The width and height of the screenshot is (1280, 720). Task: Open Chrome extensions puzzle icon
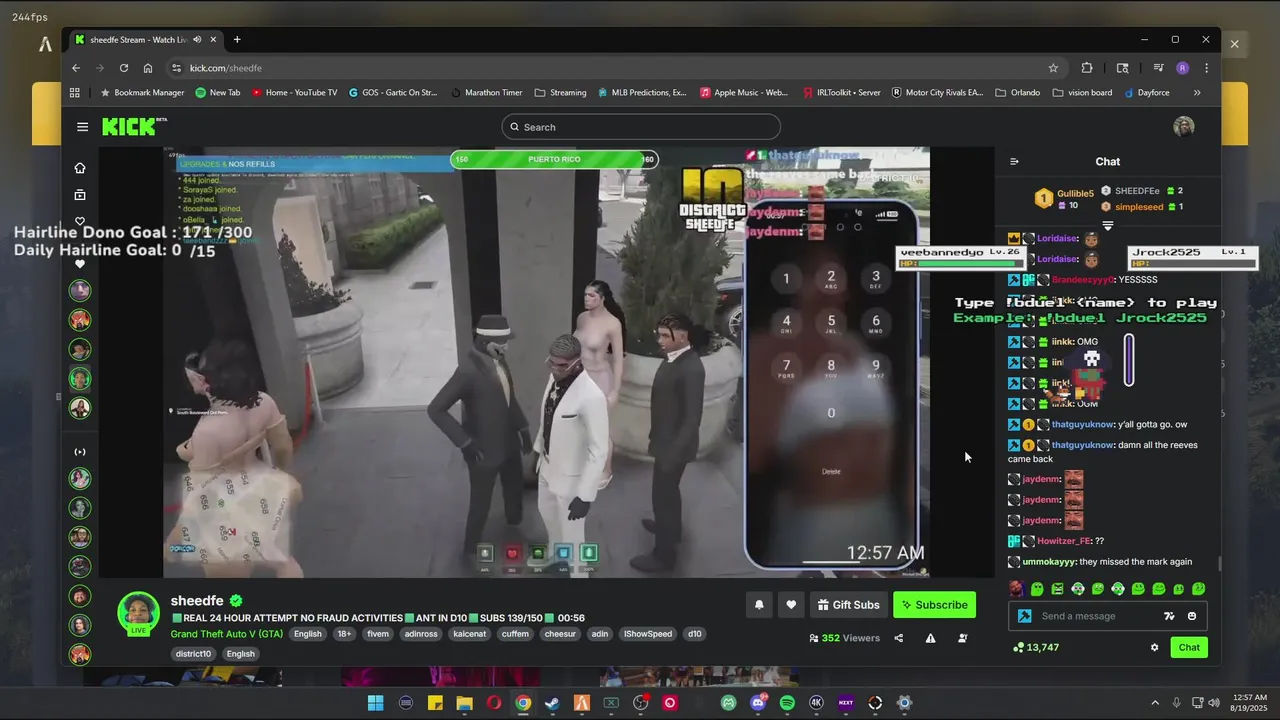[1087, 68]
